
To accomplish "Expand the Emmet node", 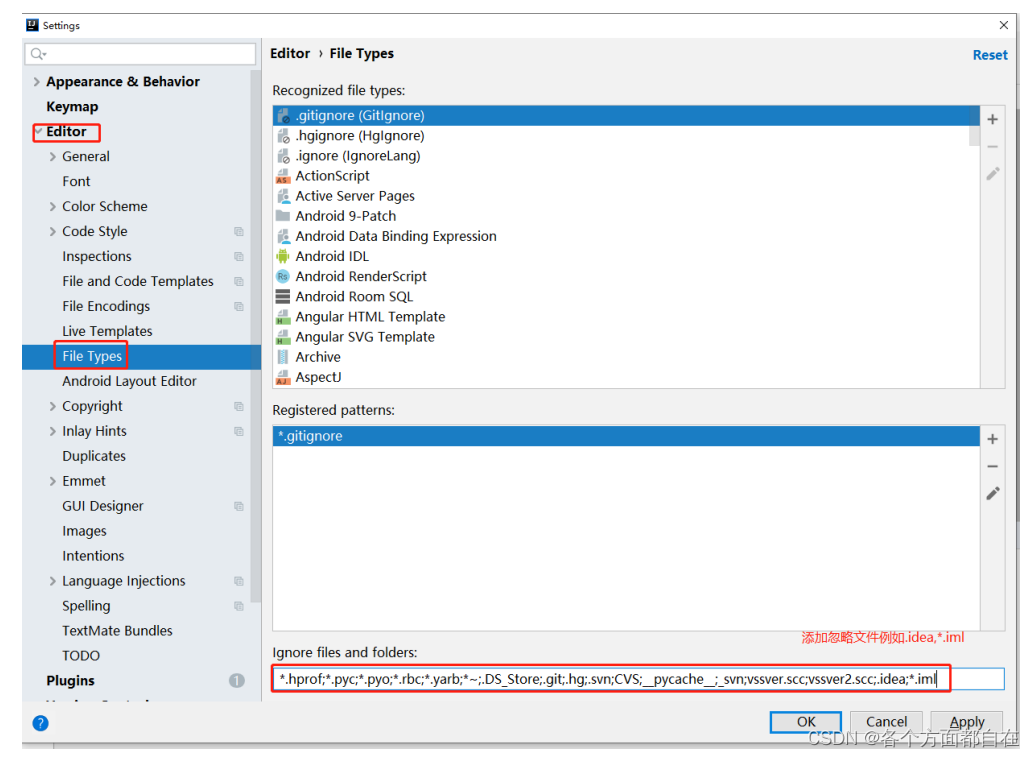I will coord(53,482).
